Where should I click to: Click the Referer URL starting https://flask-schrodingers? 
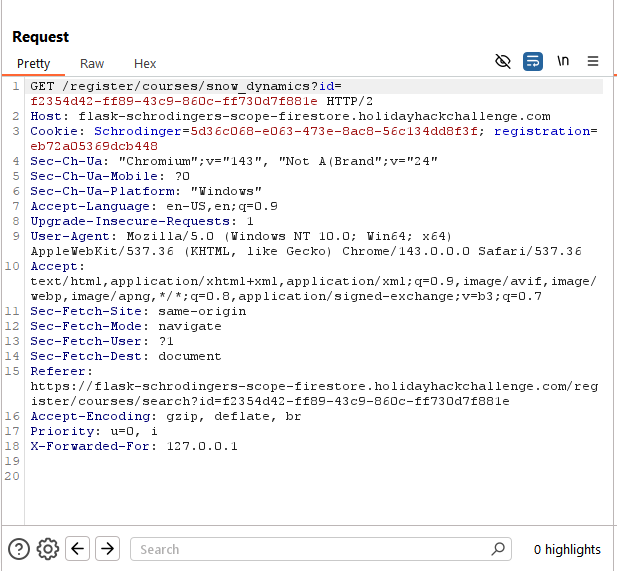click(x=314, y=386)
